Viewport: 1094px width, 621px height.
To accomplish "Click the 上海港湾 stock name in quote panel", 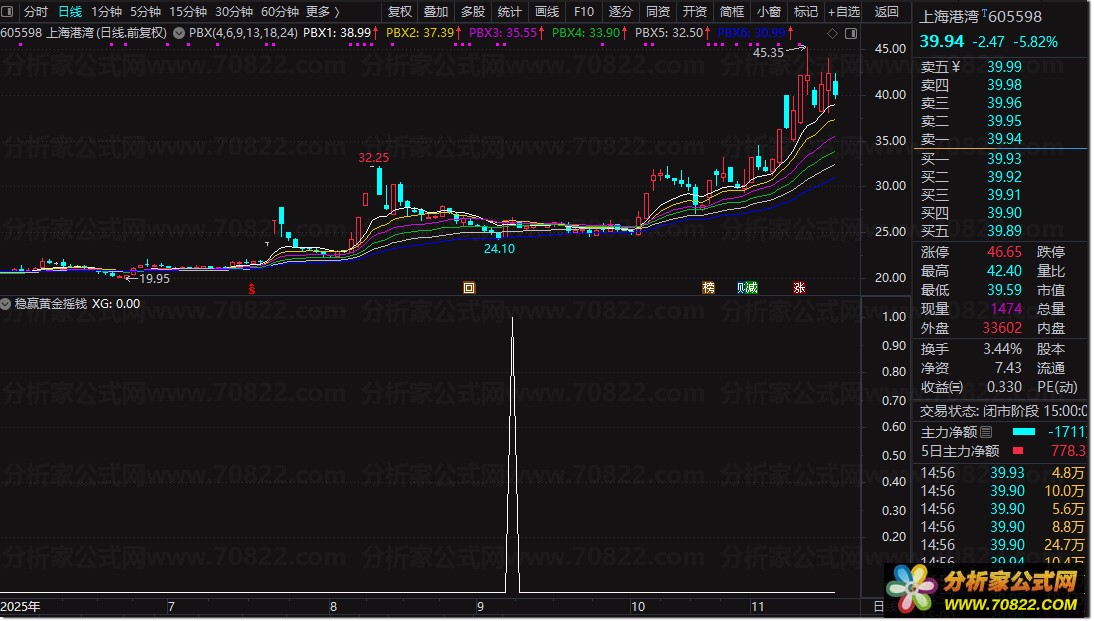I will pos(950,17).
